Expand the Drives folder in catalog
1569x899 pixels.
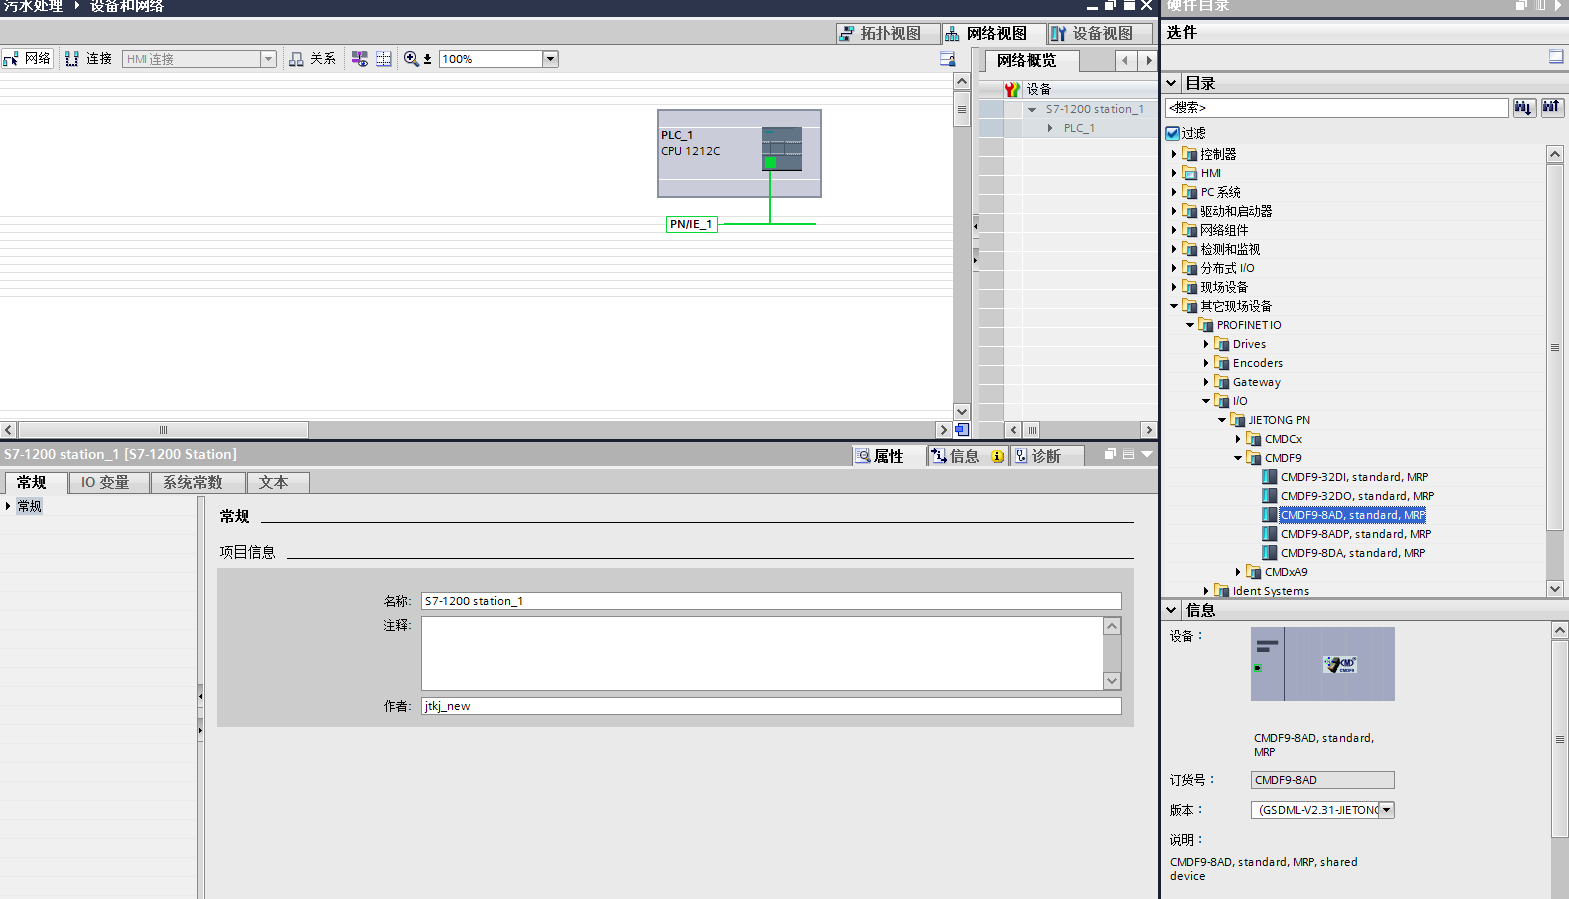coord(1206,344)
